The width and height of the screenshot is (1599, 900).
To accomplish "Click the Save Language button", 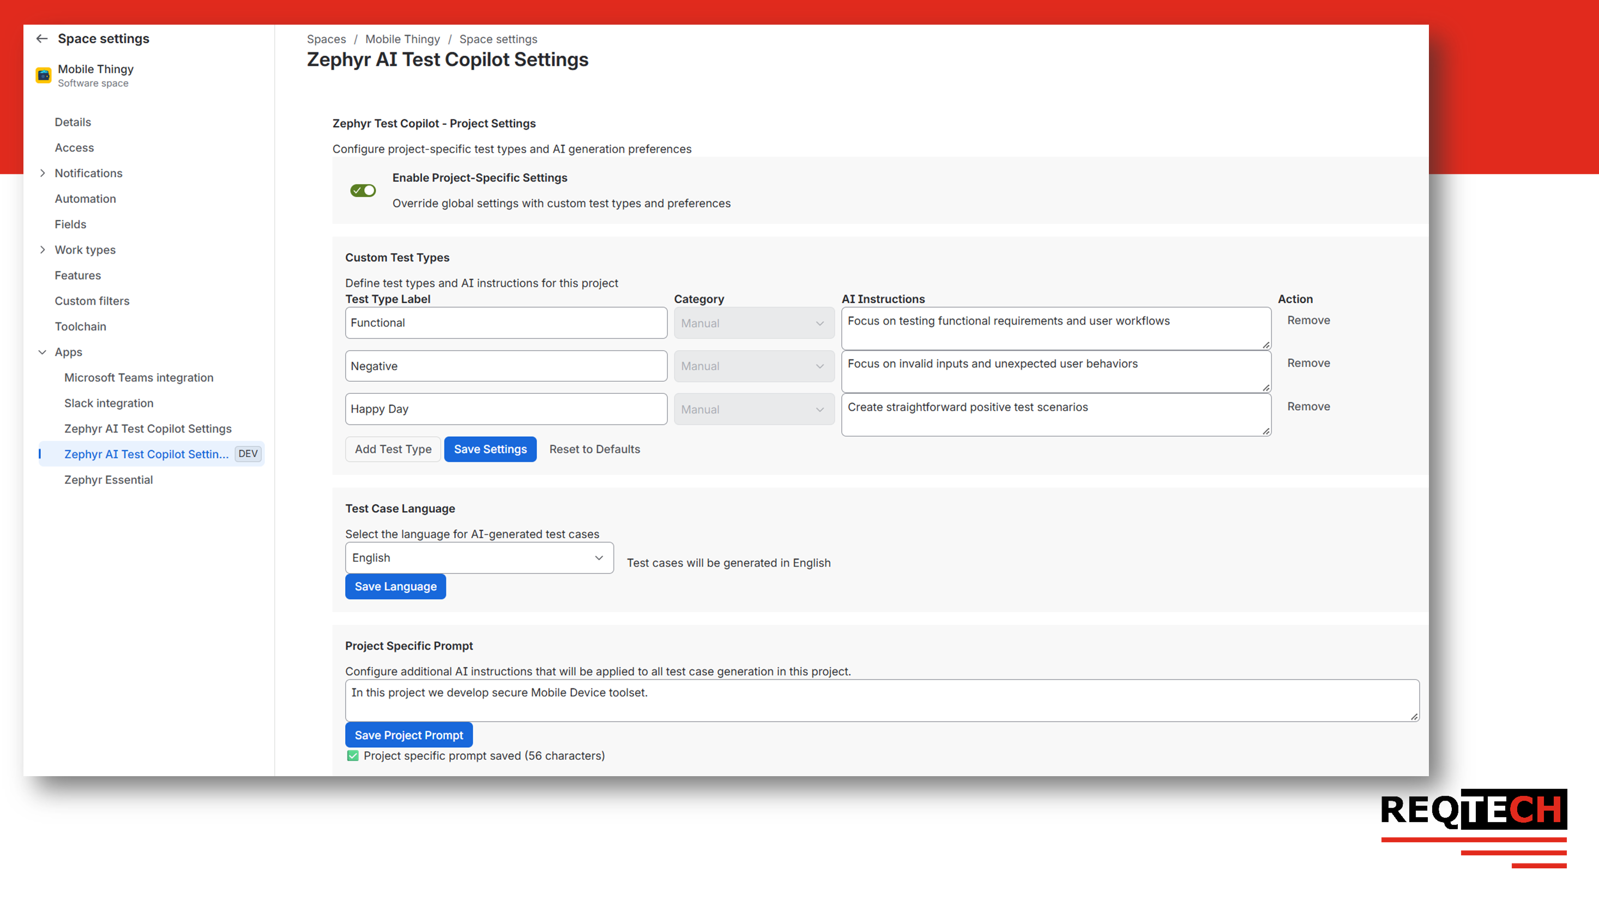I will pos(396,587).
